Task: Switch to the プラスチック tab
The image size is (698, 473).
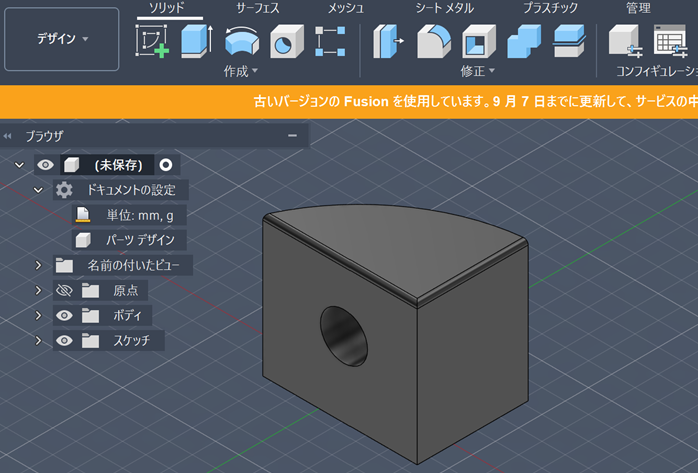Action: (x=550, y=8)
